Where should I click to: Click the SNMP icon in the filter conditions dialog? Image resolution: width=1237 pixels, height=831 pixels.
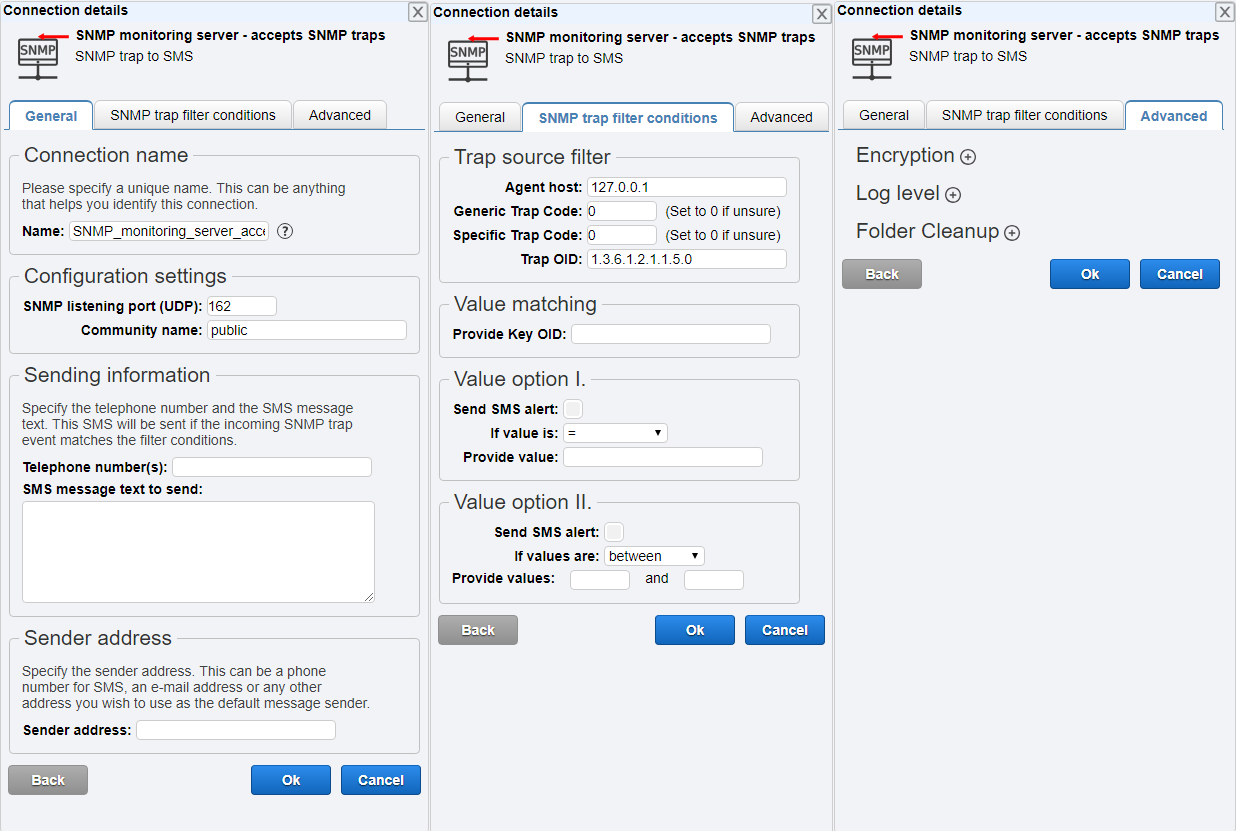[469, 58]
